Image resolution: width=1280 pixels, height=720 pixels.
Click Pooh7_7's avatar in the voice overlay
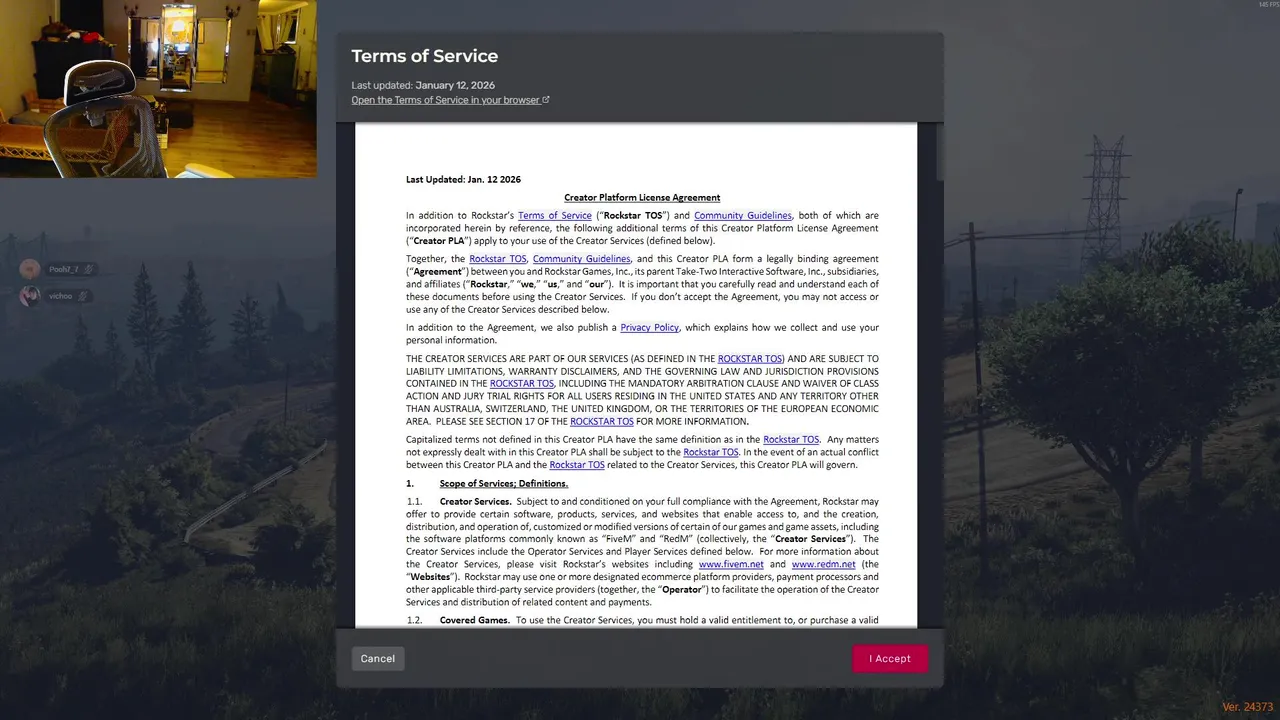pyautogui.click(x=30, y=269)
